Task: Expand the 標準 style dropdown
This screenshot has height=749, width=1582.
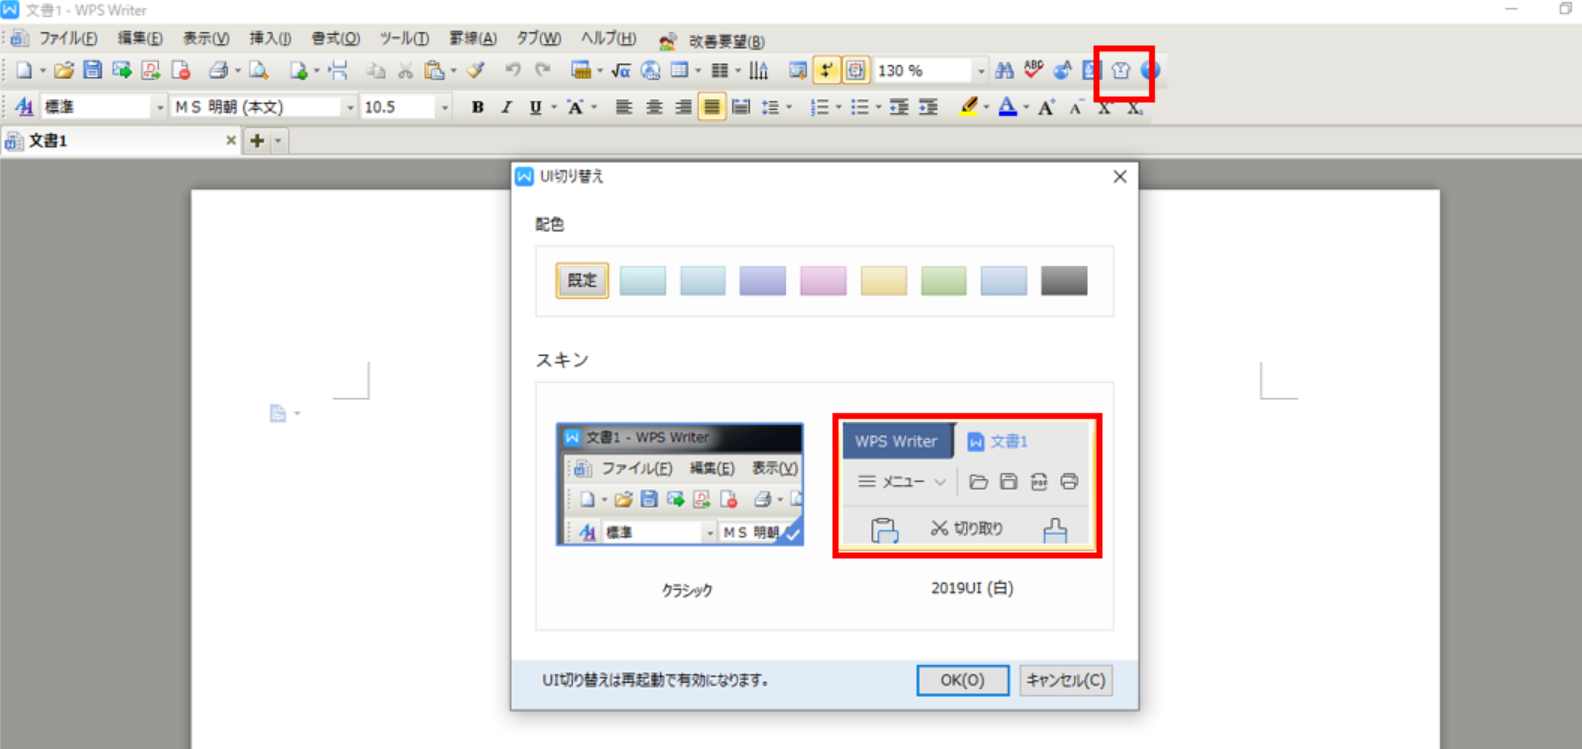Action: (x=160, y=107)
